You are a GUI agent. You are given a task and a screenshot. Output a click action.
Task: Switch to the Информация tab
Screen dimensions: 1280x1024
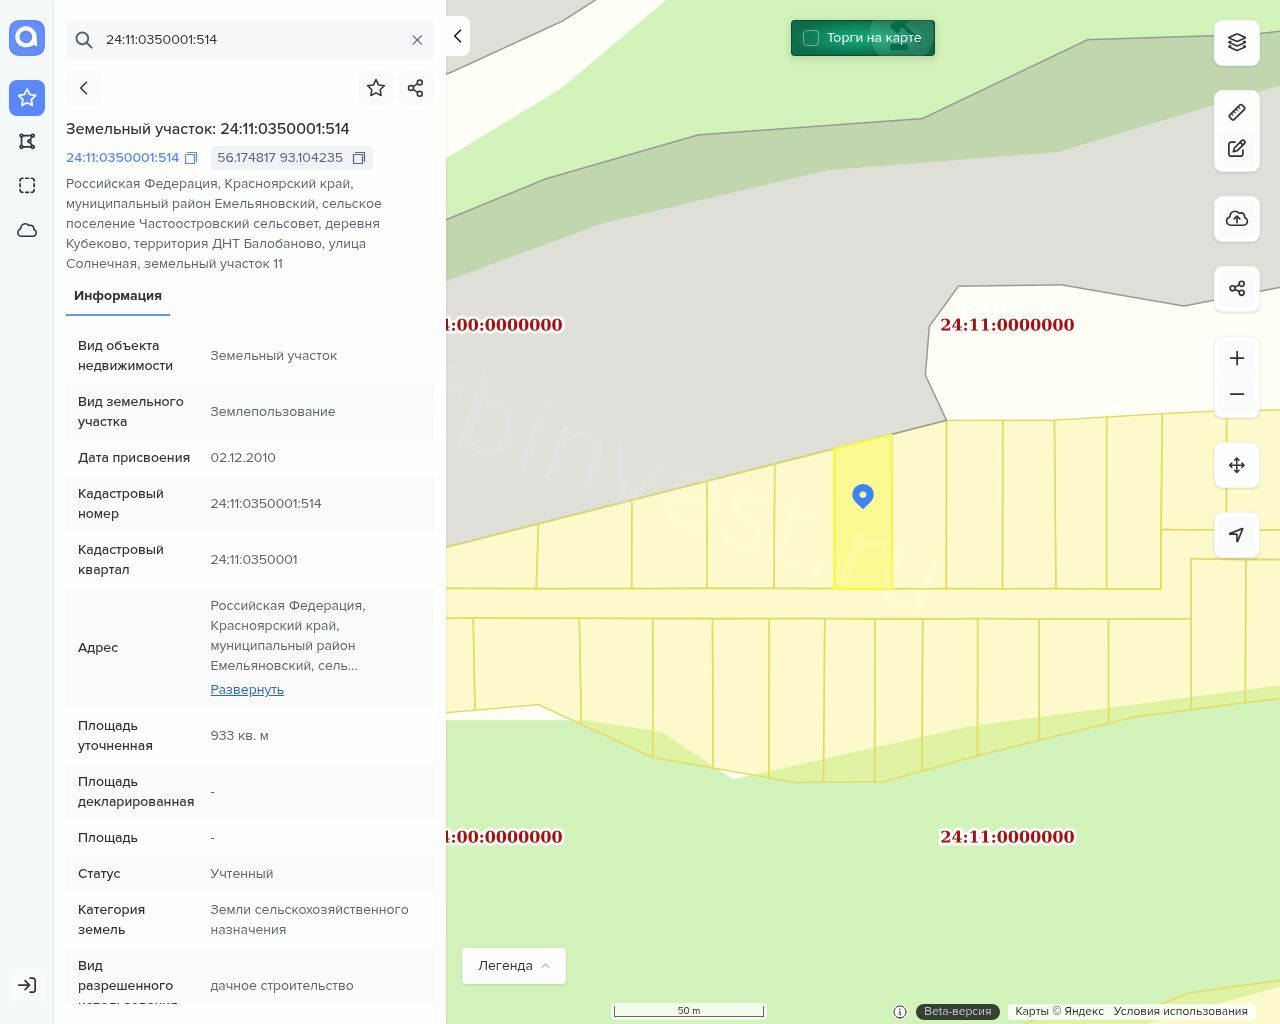[118, 296]
